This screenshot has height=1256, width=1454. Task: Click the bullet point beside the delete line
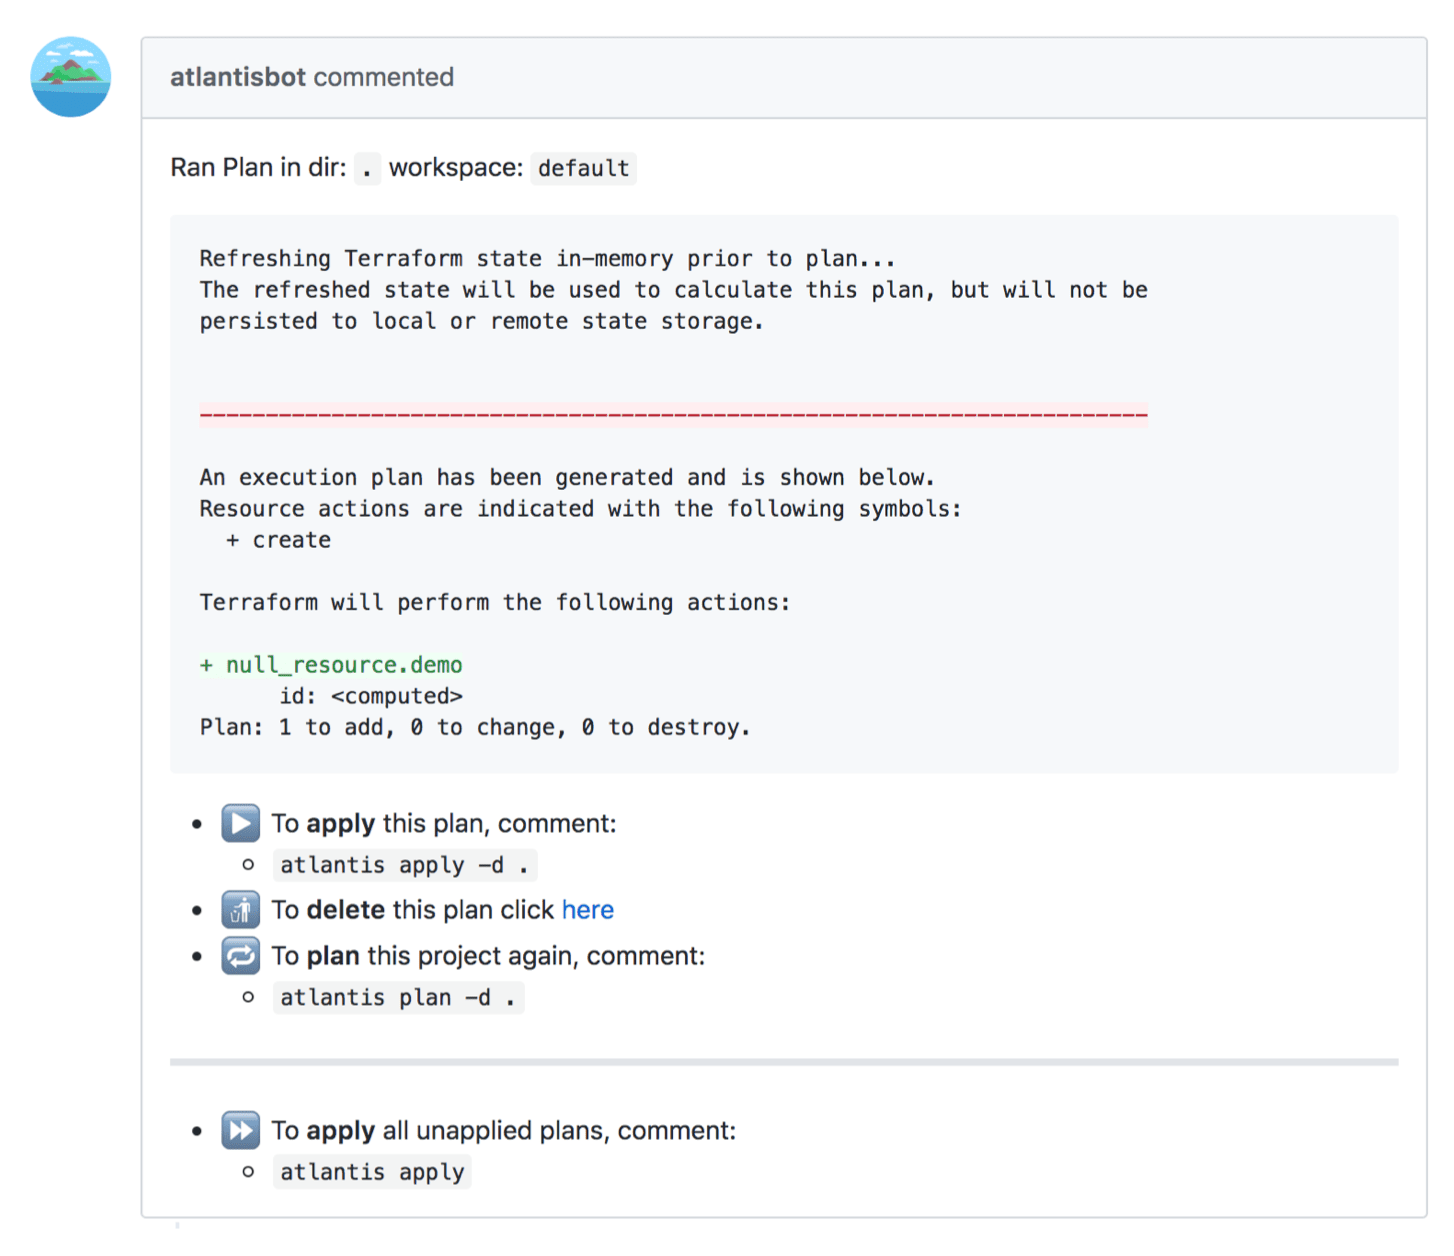(x=198, y=909)
